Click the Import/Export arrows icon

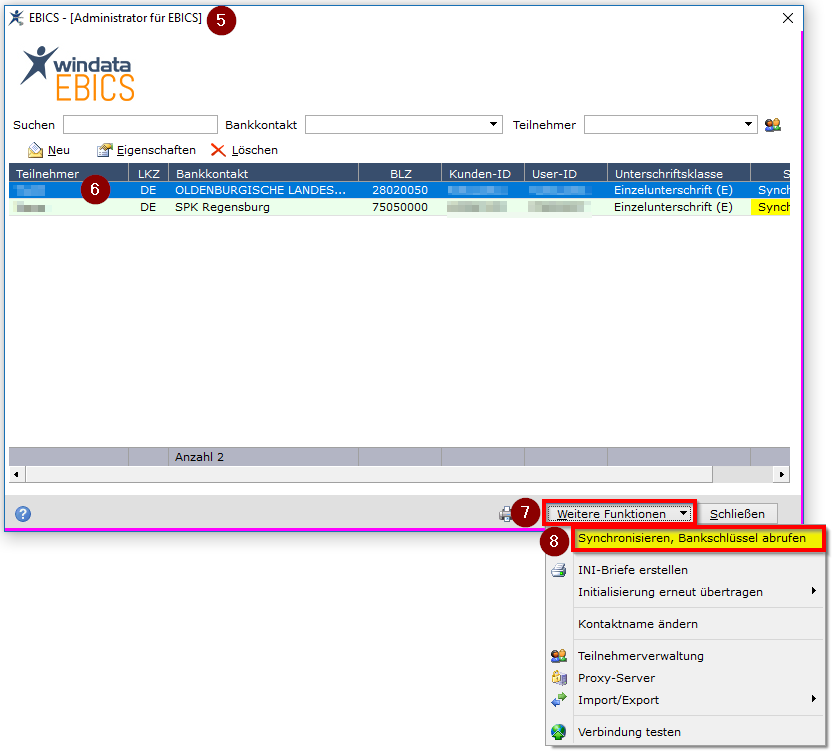pyautogui.click(x=559, y=700)
